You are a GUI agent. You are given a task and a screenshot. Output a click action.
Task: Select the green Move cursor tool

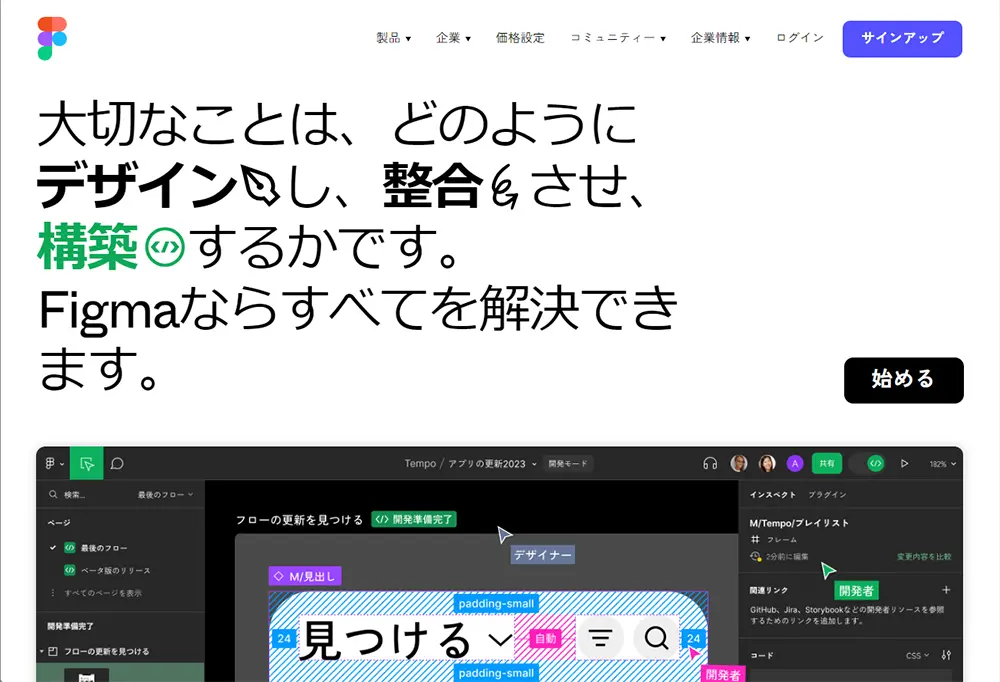coord(87,464)
